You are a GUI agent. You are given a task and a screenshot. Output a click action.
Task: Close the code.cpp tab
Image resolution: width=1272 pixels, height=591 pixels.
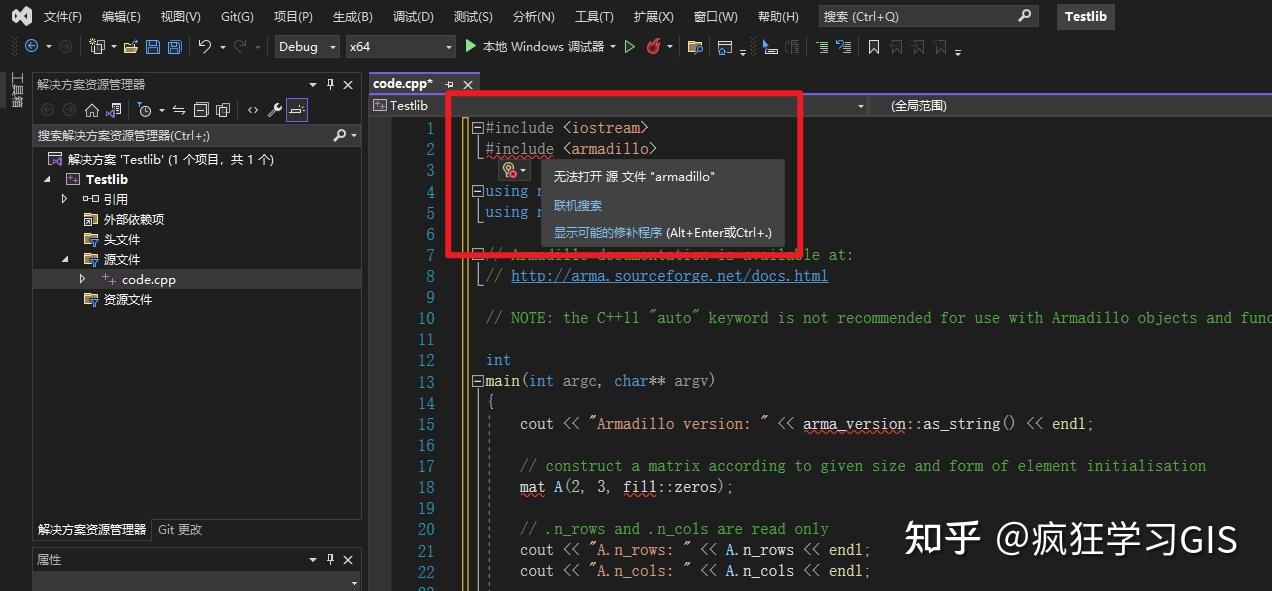(x=467, y=84)
